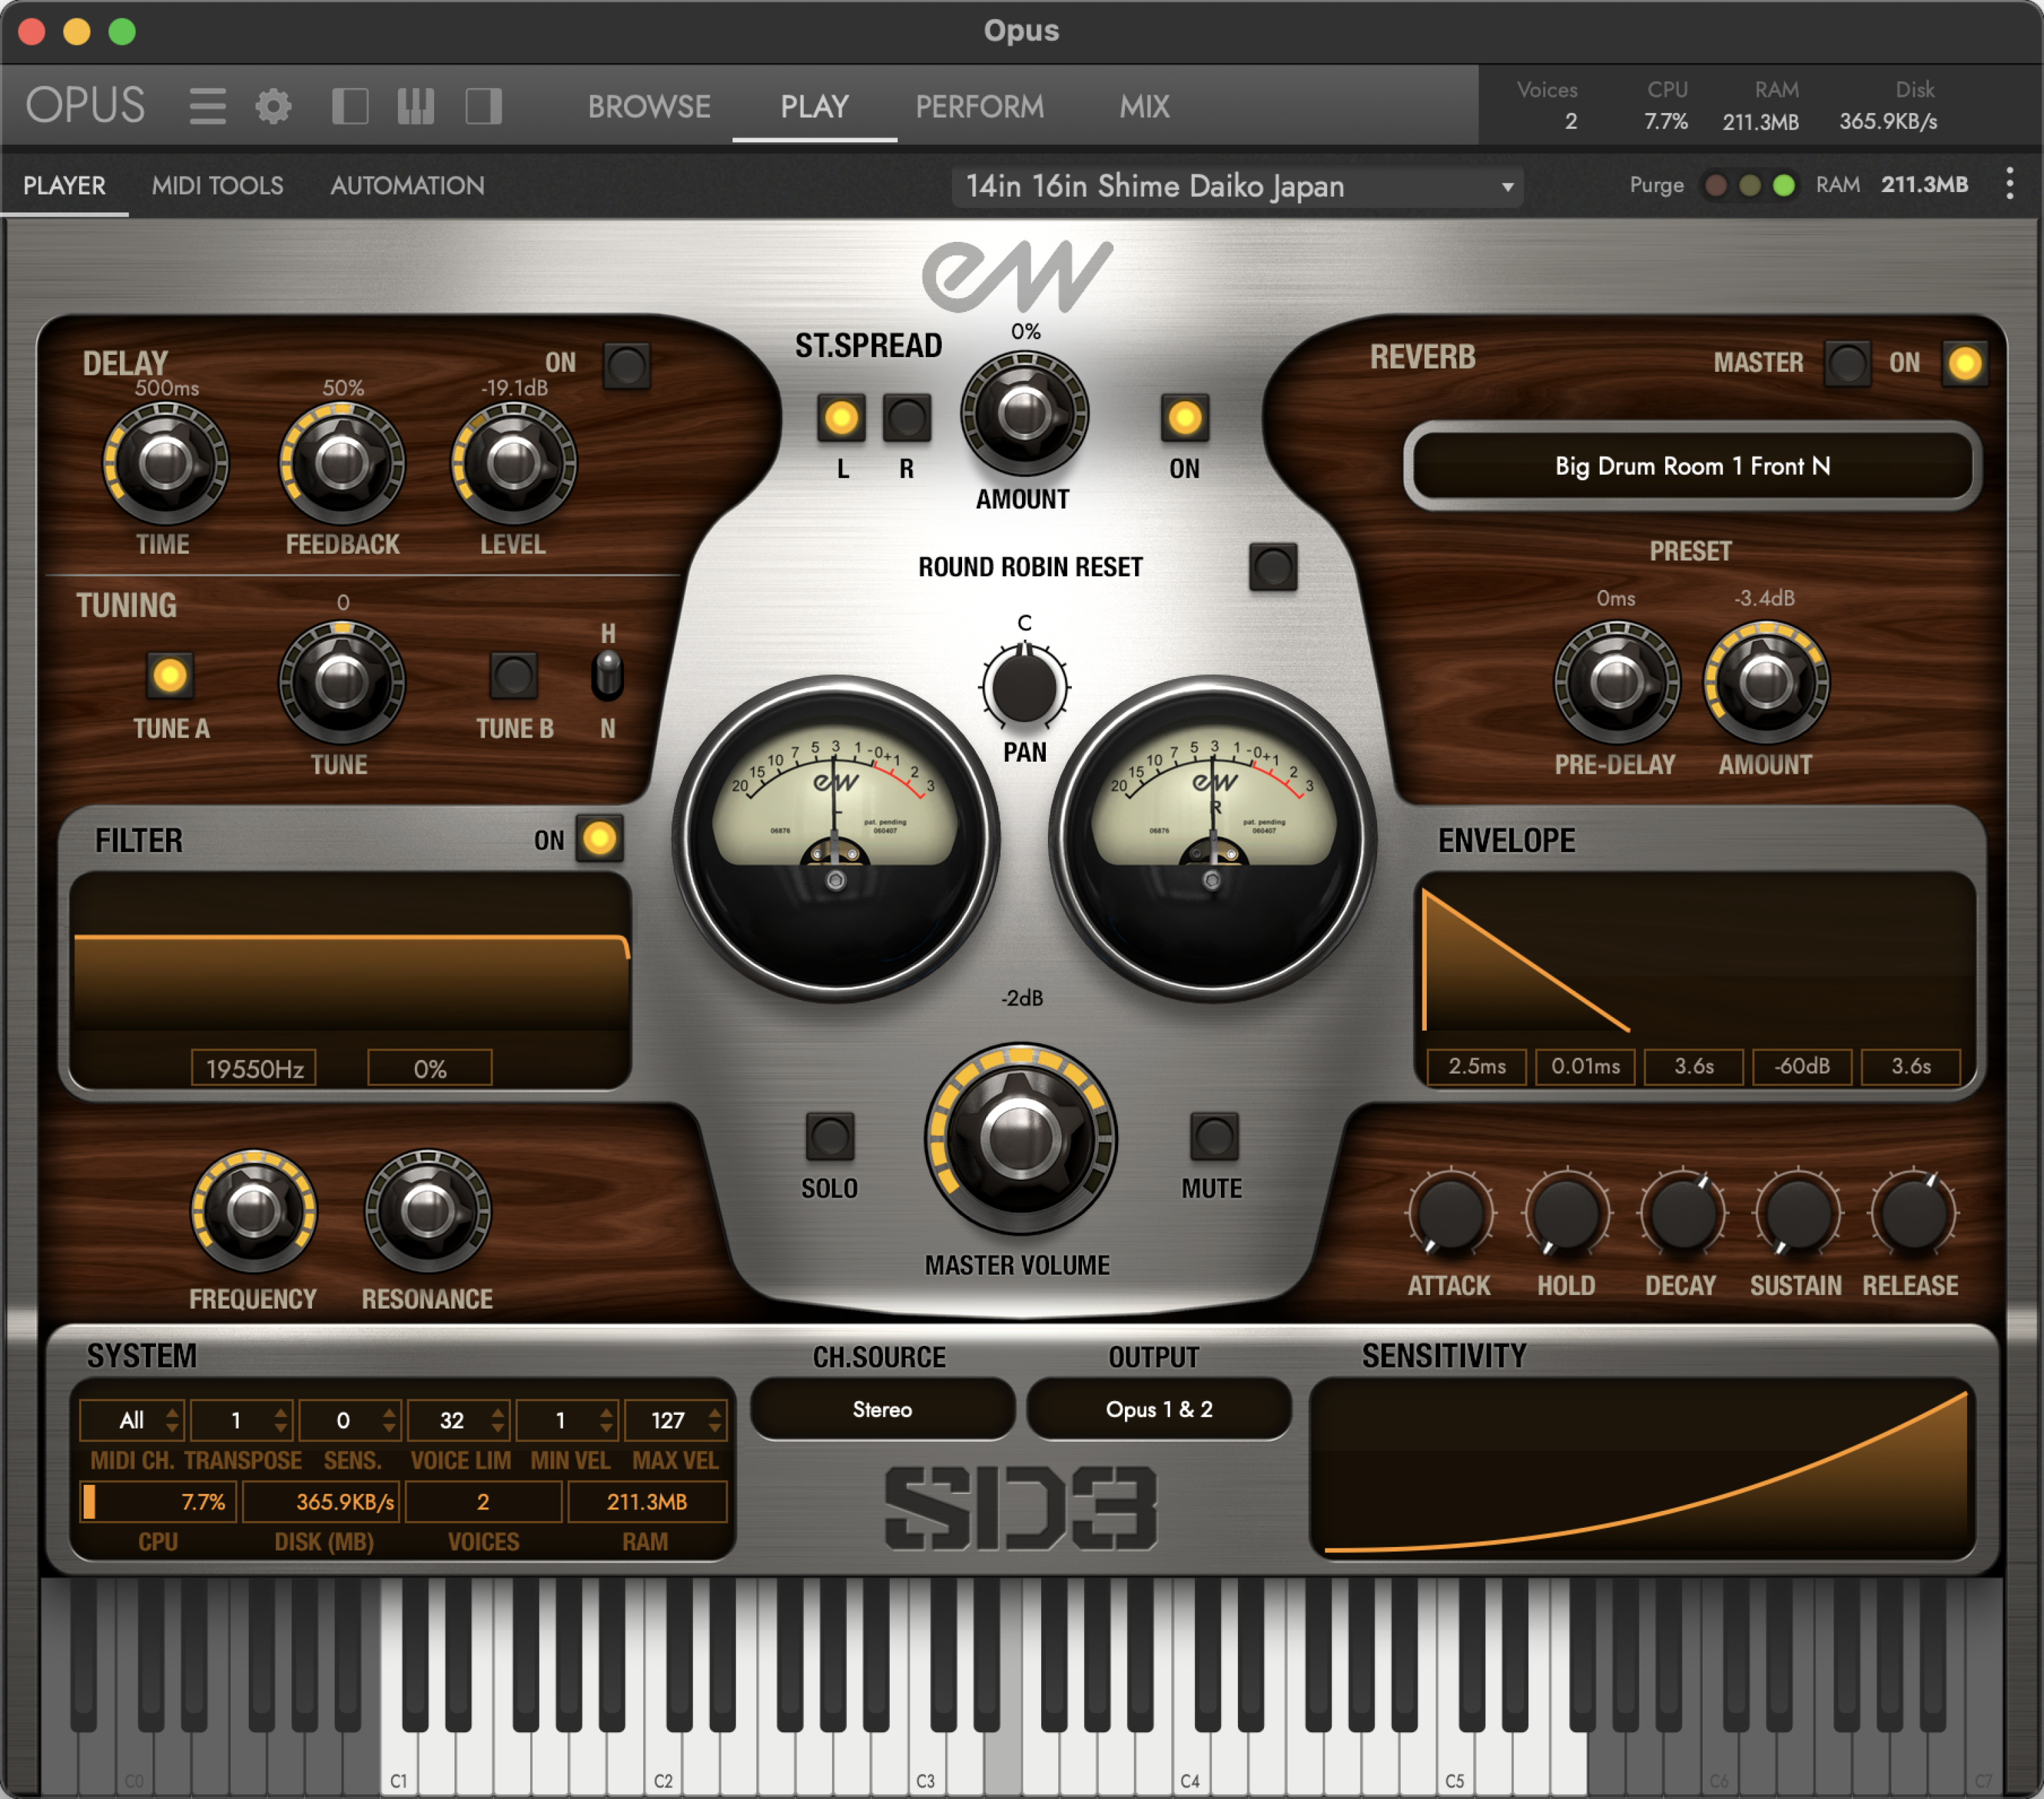Change CH.SOURCE from Stereo
2044x1799 pixels.
pos(881,1409)
